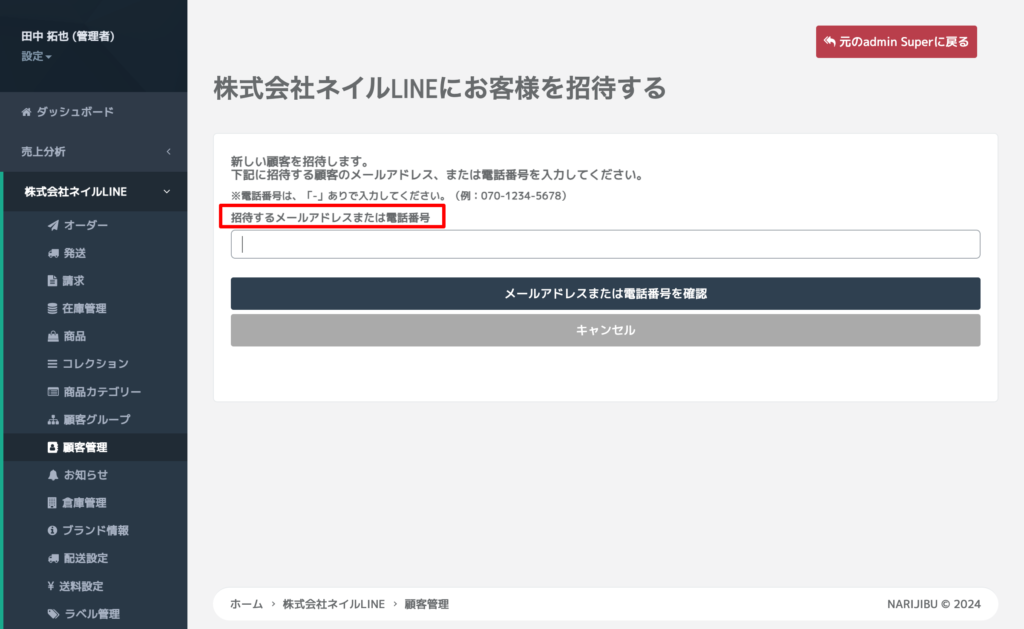Click the ホーム breadcrumb link
The image size is (1024, 629).
[247, 604]
